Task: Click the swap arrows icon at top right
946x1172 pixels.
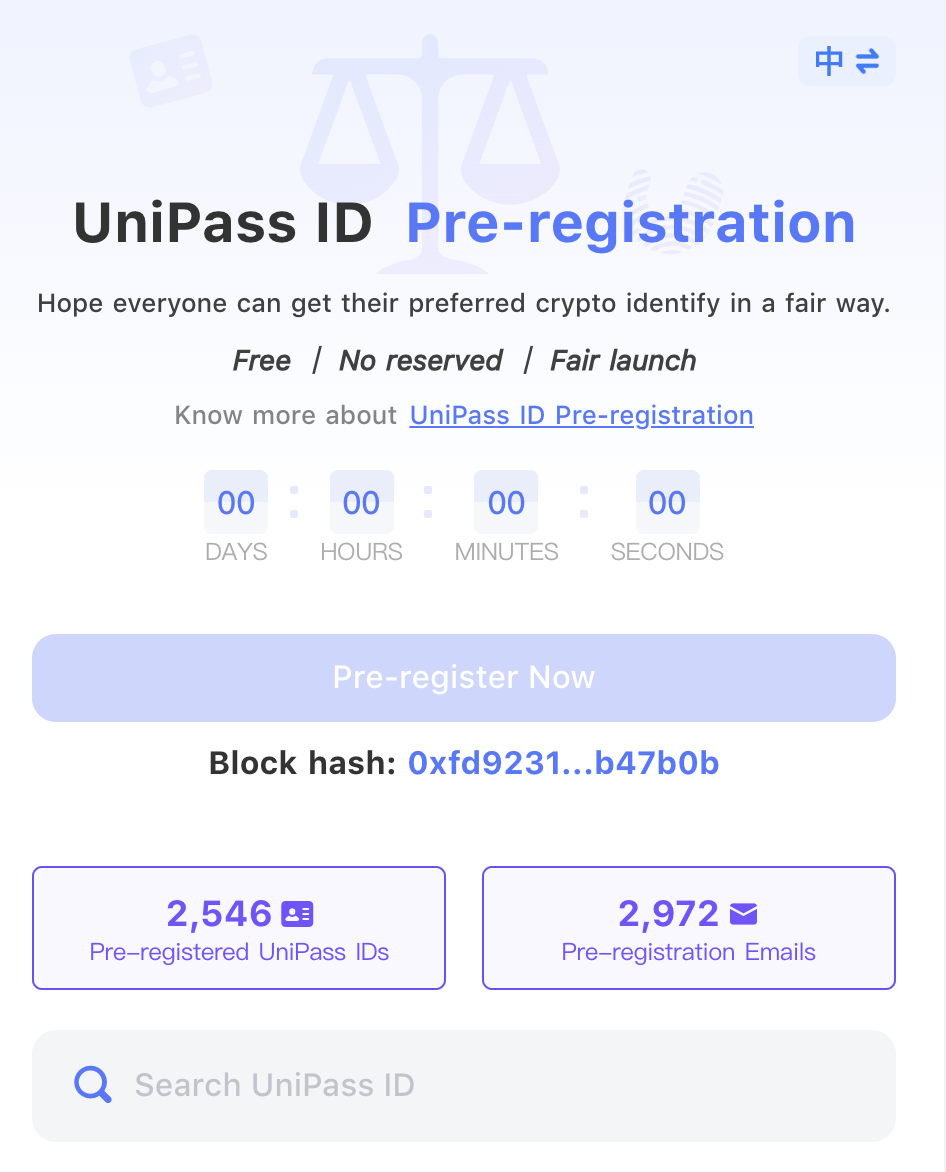Action: (867, 61)
